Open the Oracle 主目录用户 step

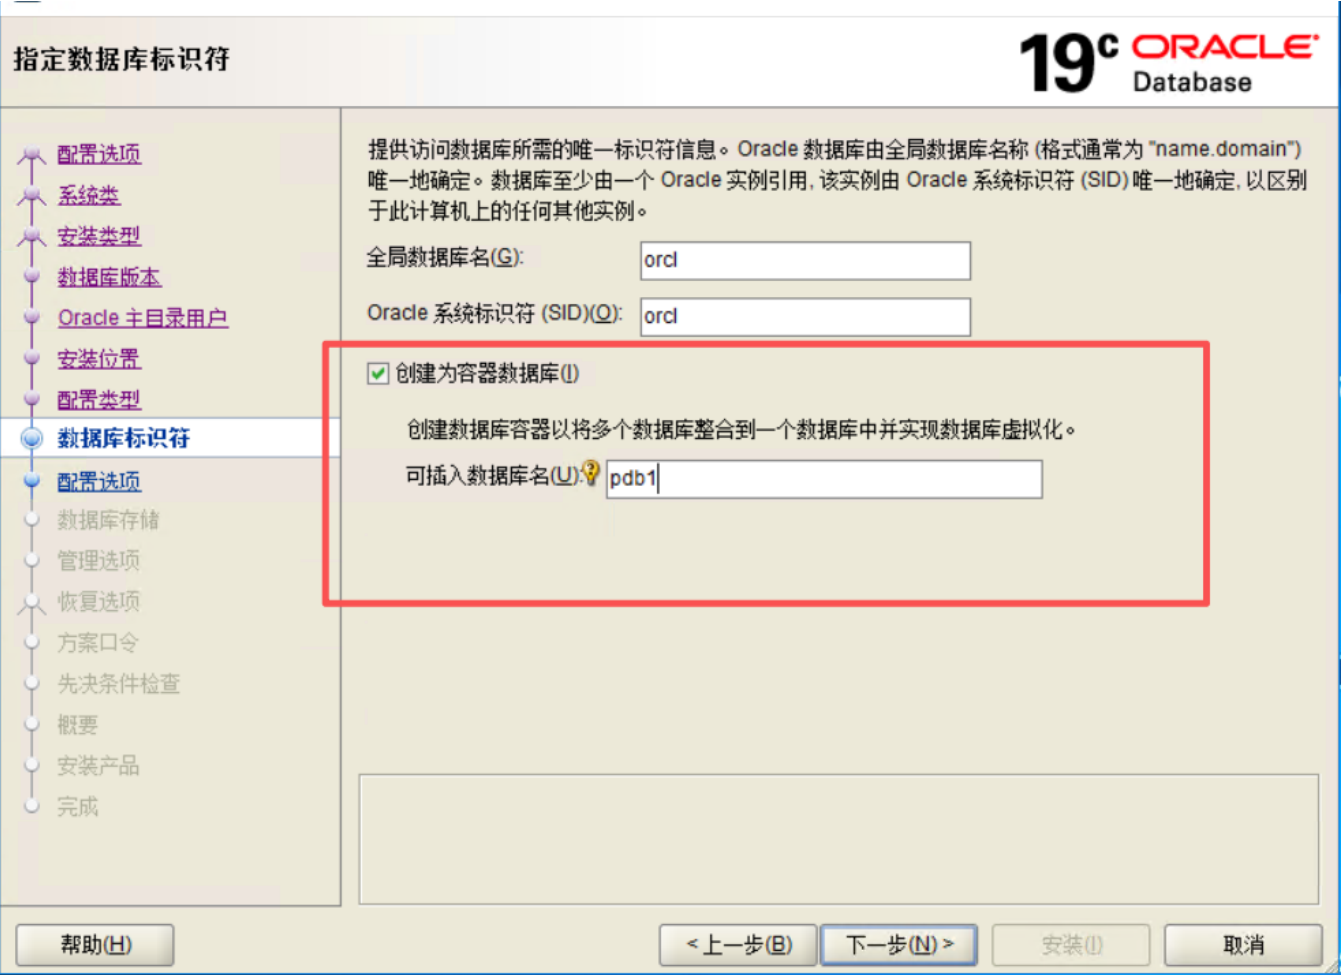pos(143,318)
